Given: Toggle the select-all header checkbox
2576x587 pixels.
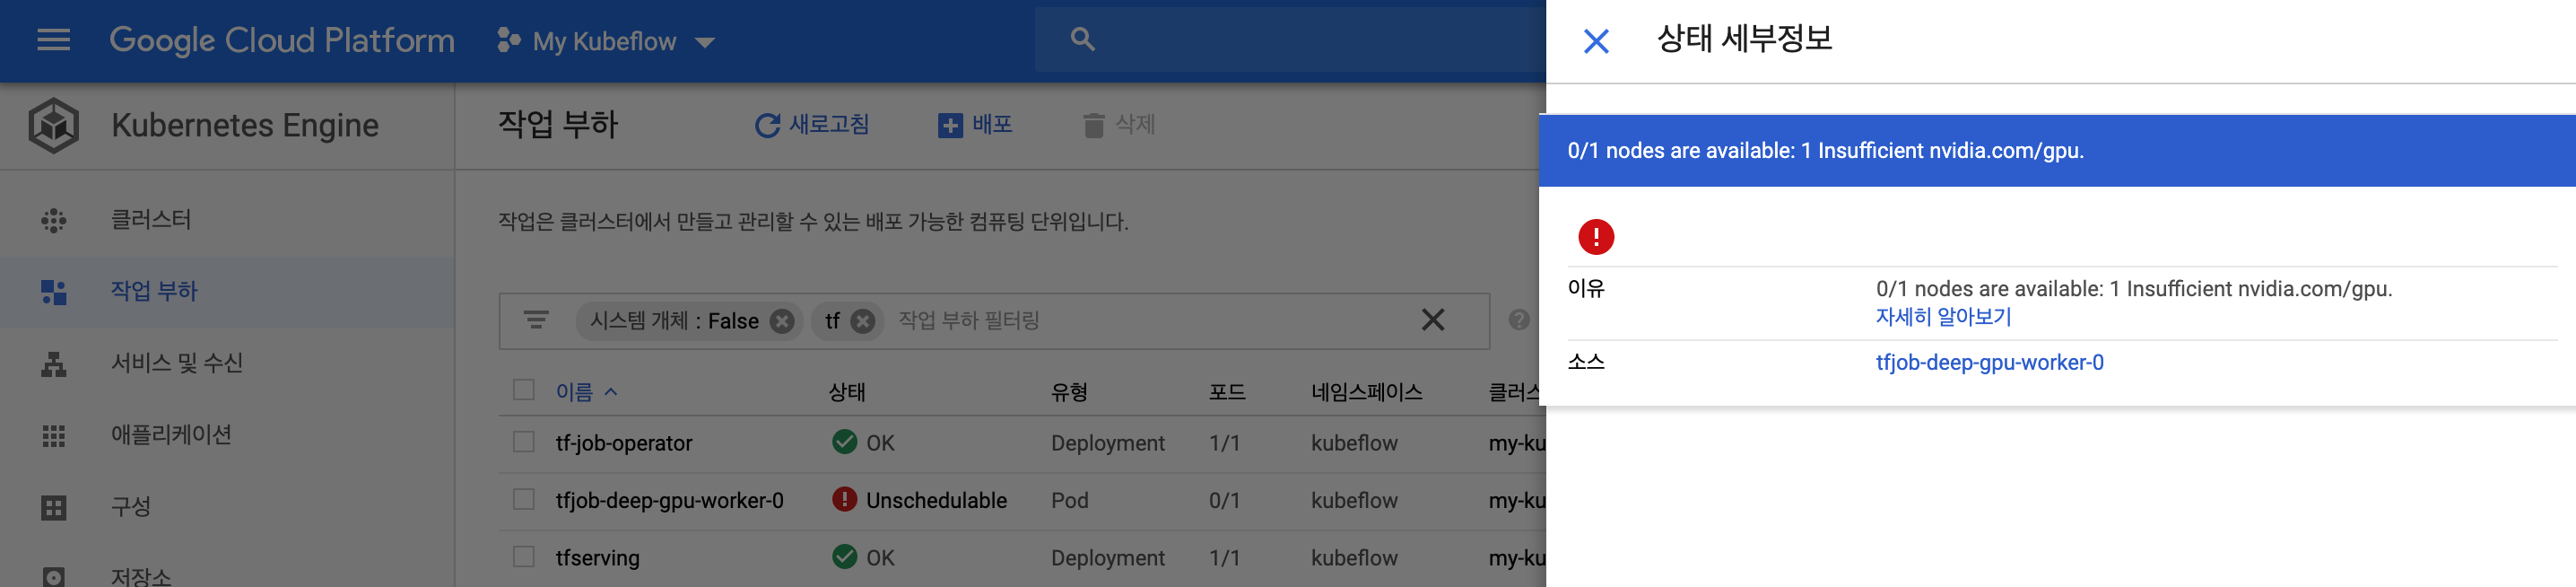Looking at the screenshot, I should coord(524,390).
